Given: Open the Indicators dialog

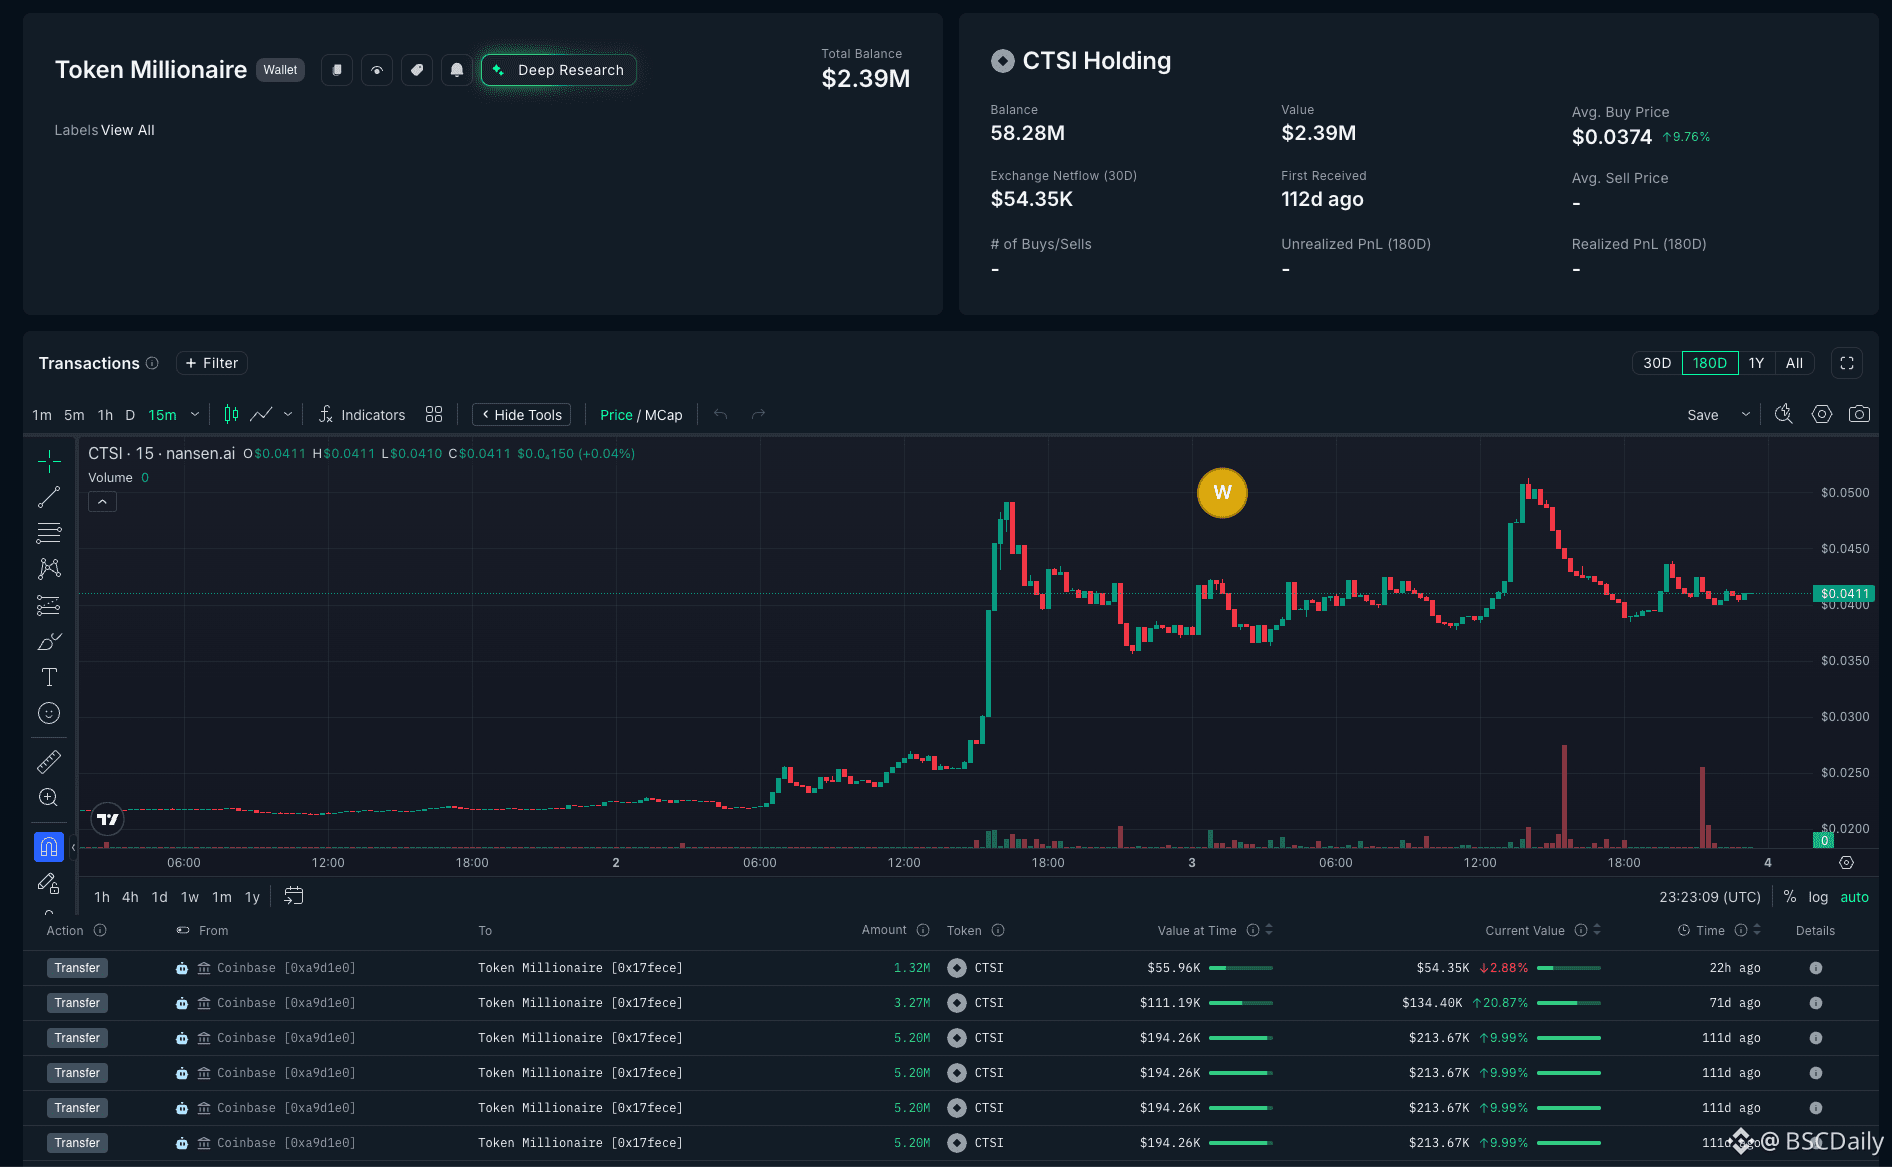Looking at the screenshot, I should click(x=361, y=415).
